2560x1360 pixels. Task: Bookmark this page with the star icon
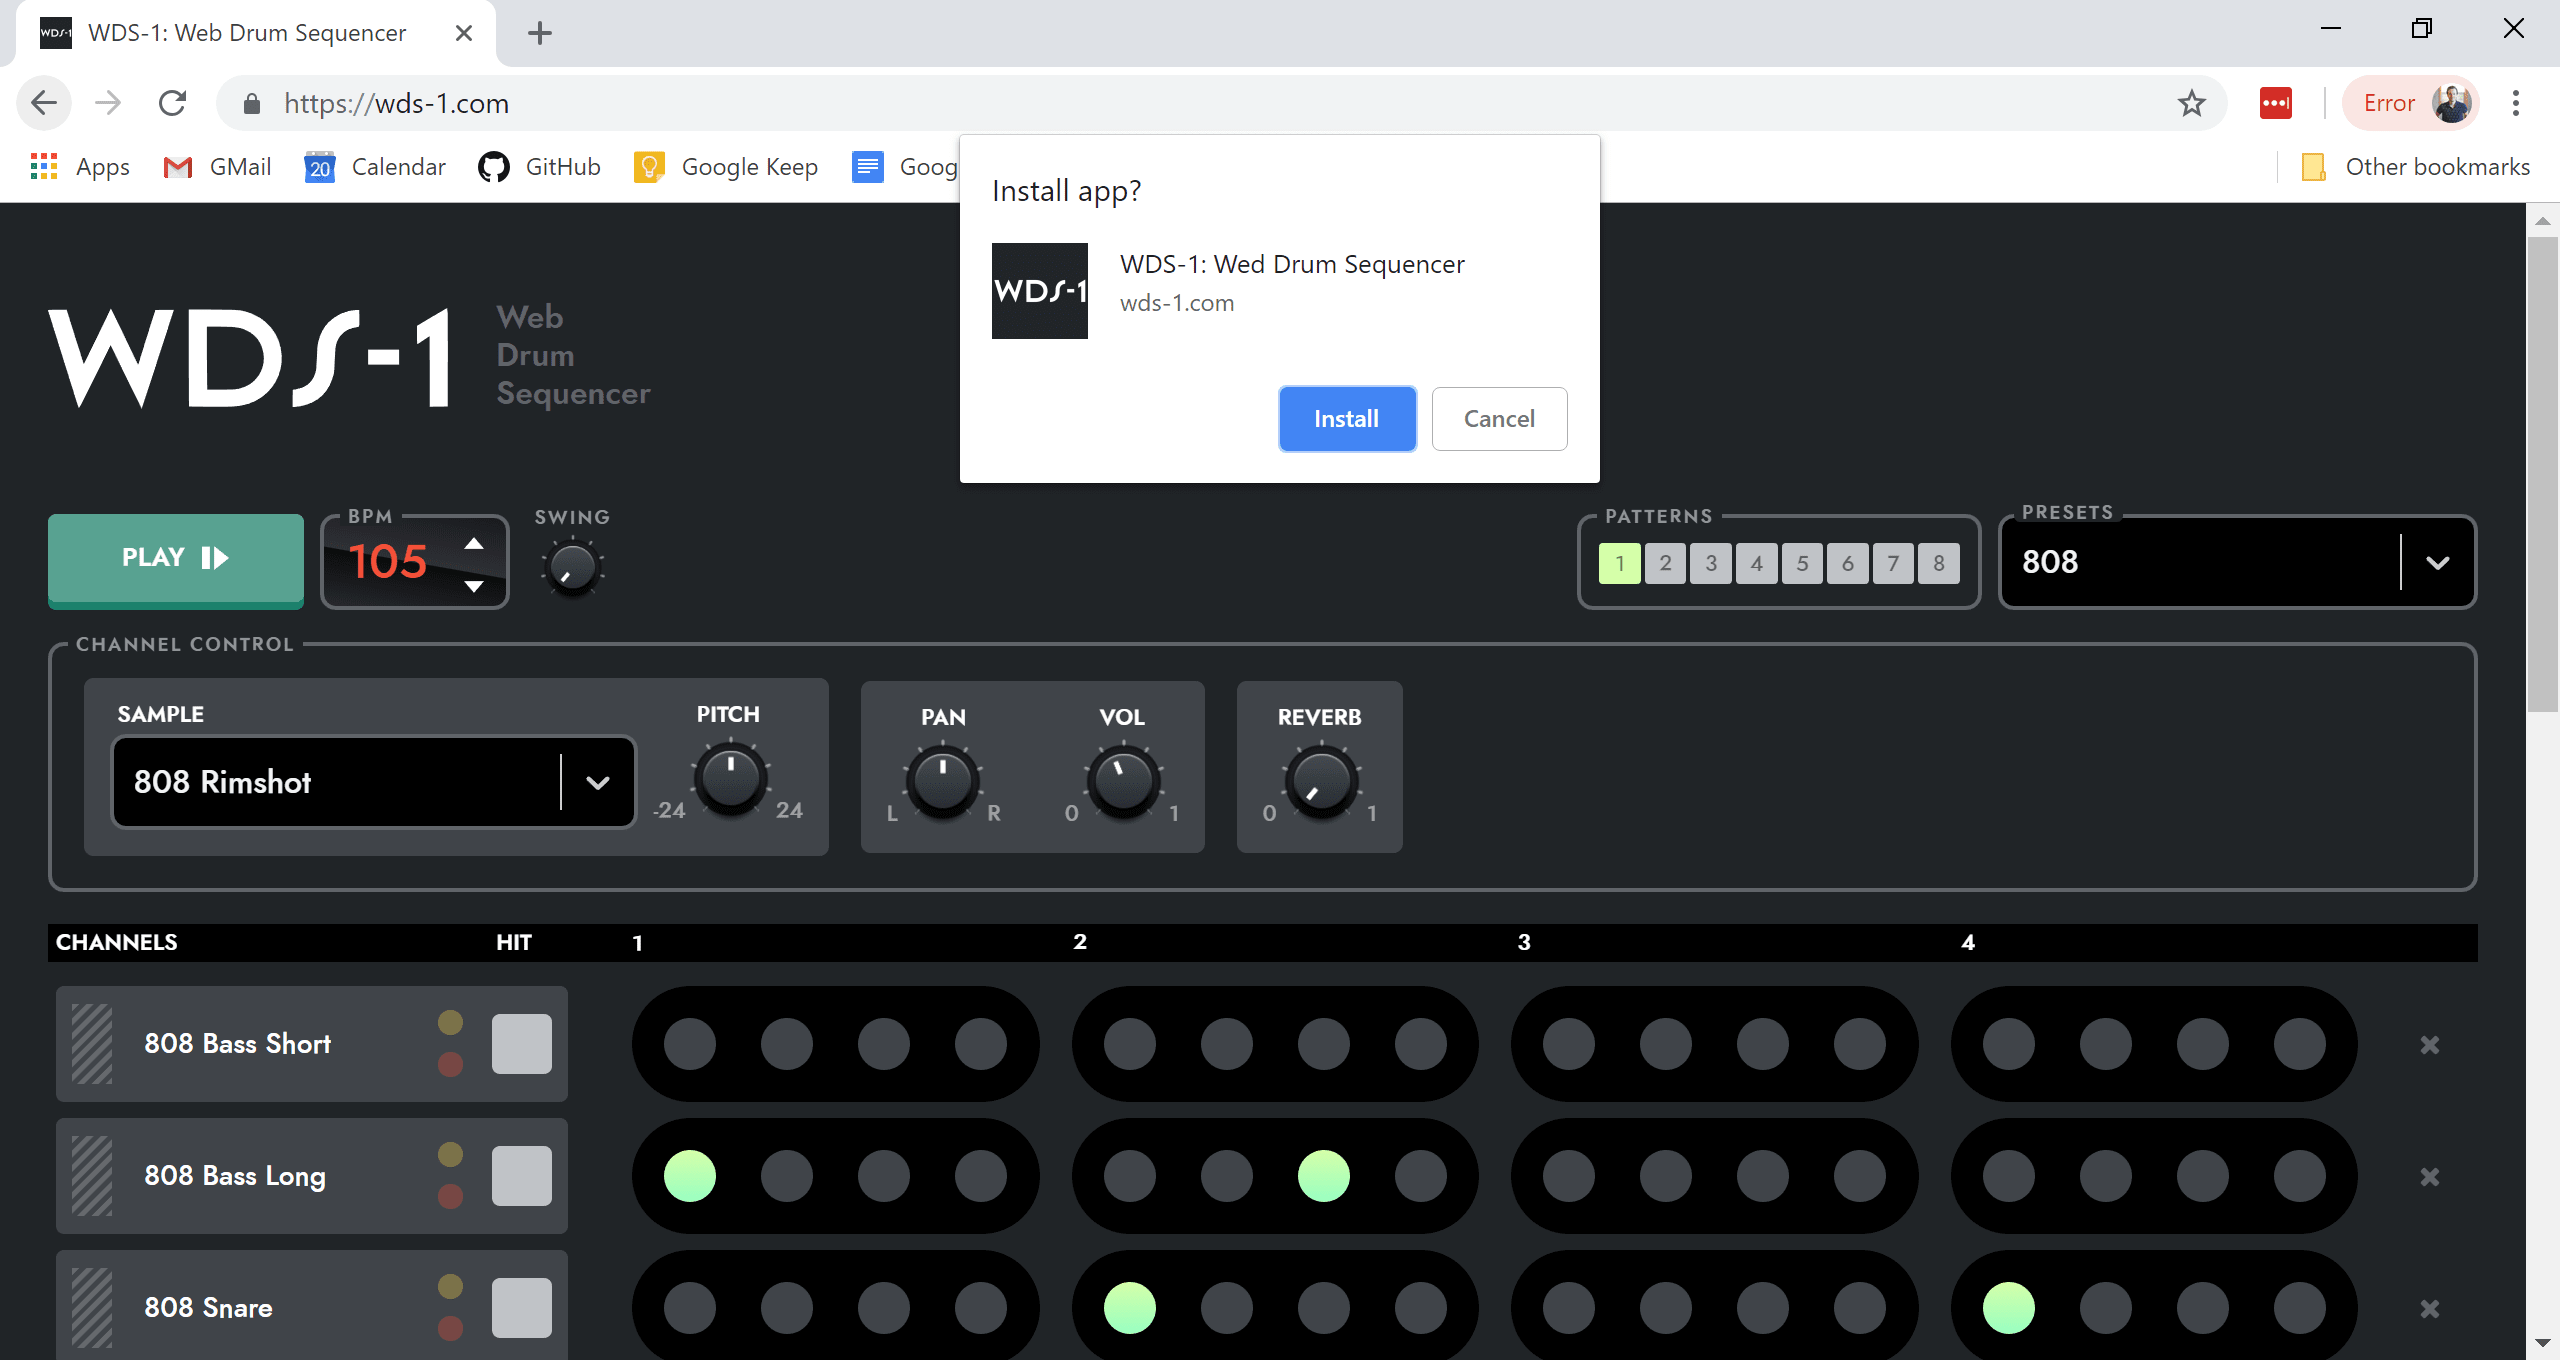(2192, 103)
